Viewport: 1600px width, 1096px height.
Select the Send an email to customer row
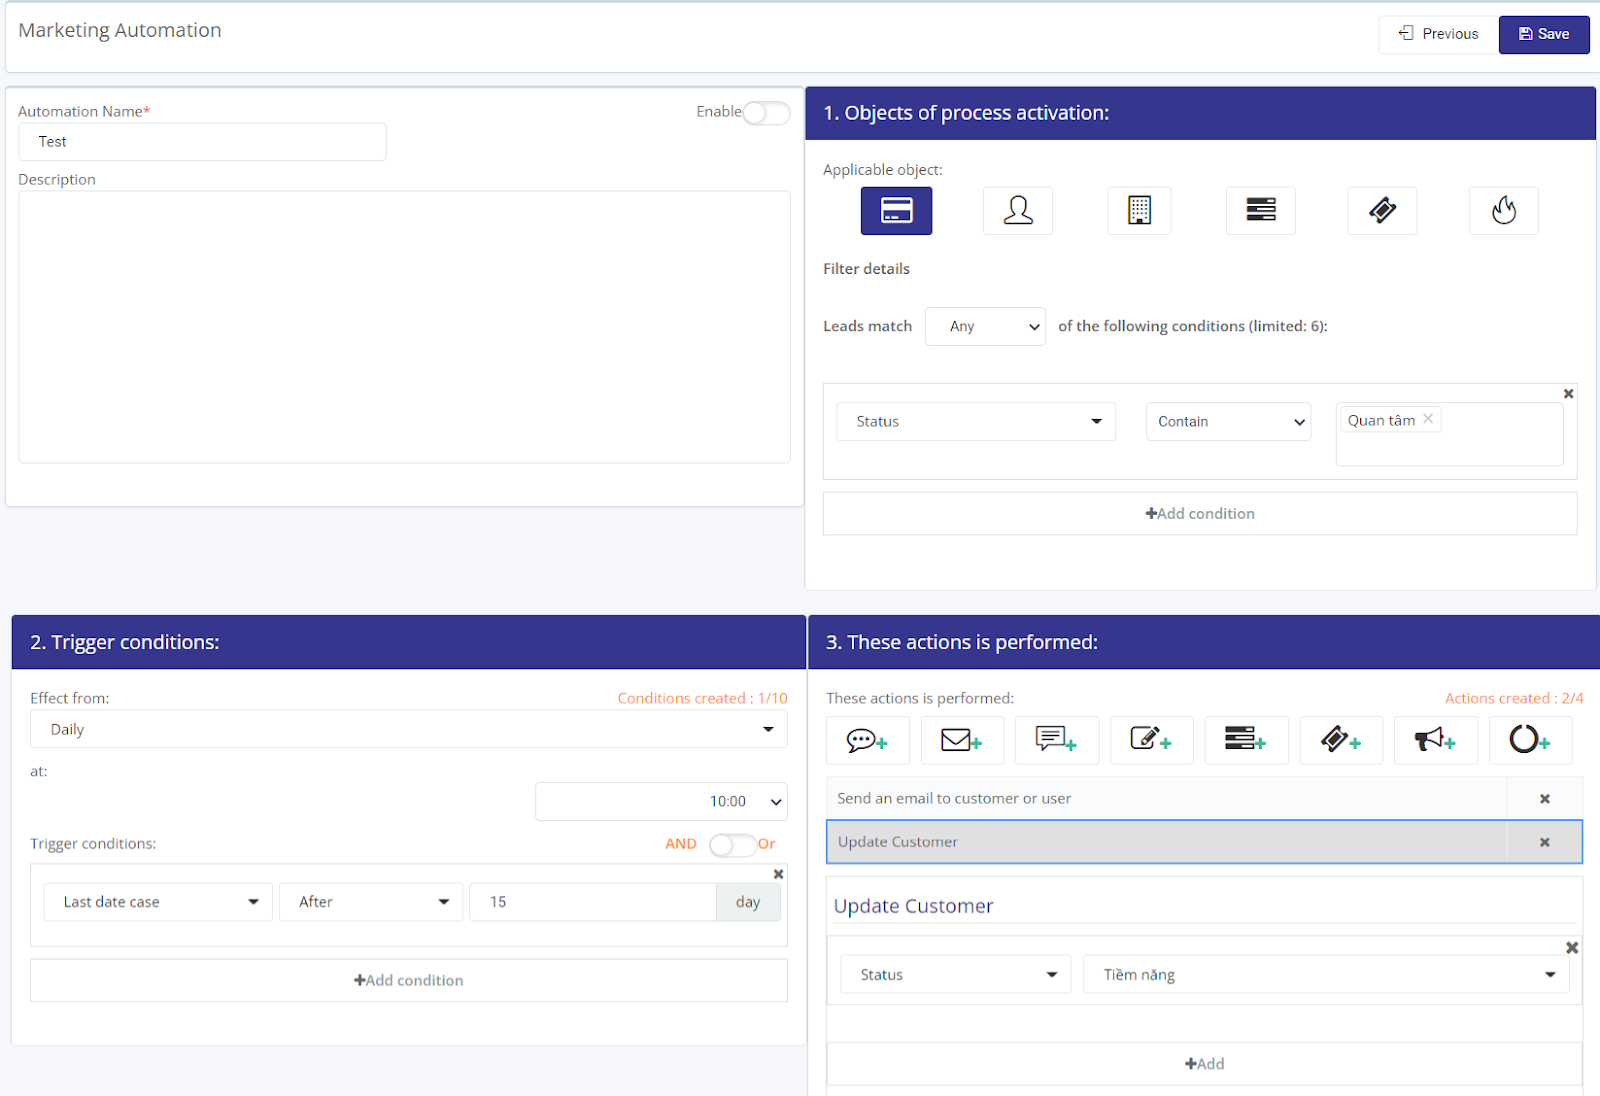(1167, 799)
